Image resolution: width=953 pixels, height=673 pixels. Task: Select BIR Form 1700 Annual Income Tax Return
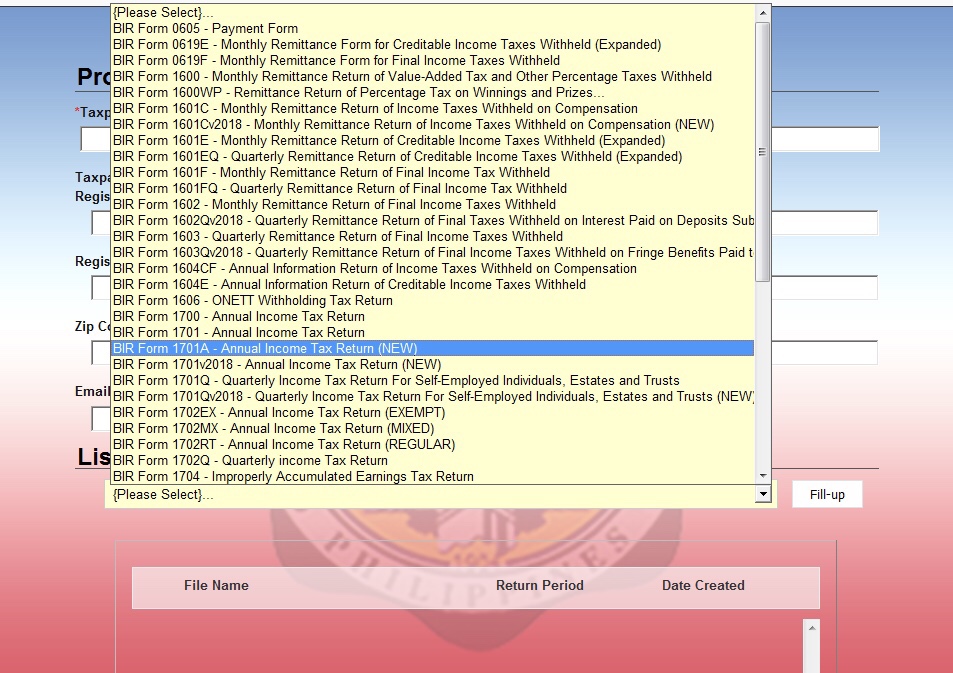pos(239,317)
